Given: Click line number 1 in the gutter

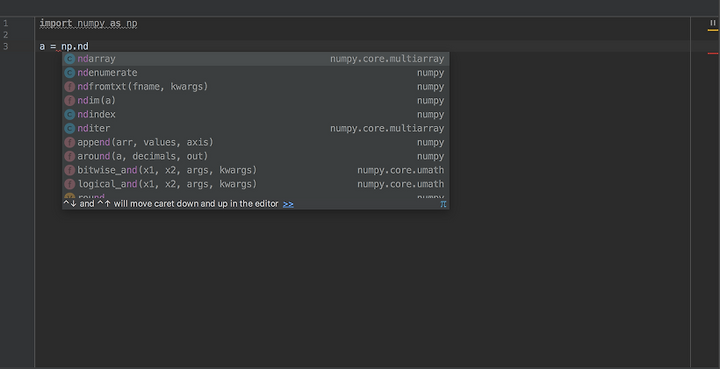Looking at the screenshot, I should (6, 23).
